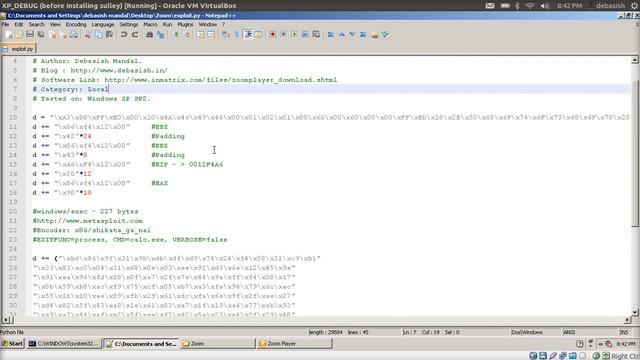Click the horizontal scrollbar left arrow
Screen dimensions: 640x360
[x=7, y=320]
